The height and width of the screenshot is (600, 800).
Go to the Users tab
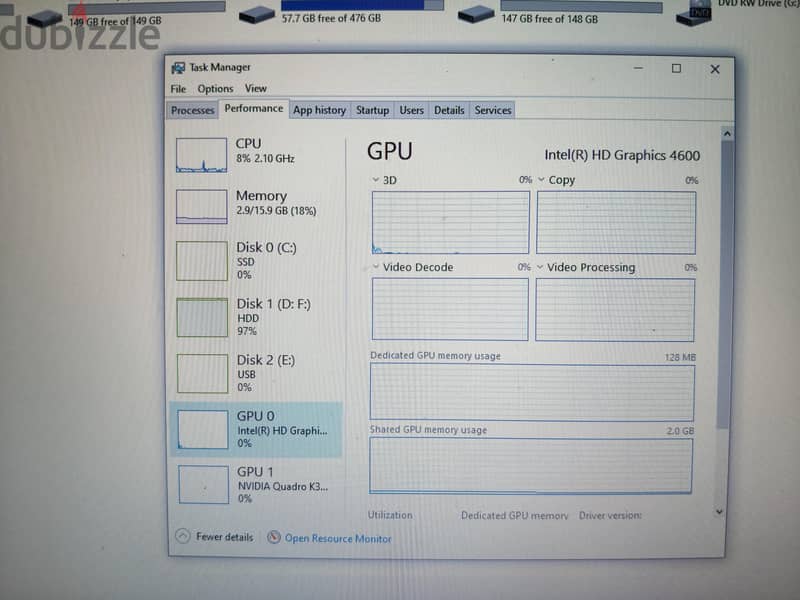pos(411,110)
